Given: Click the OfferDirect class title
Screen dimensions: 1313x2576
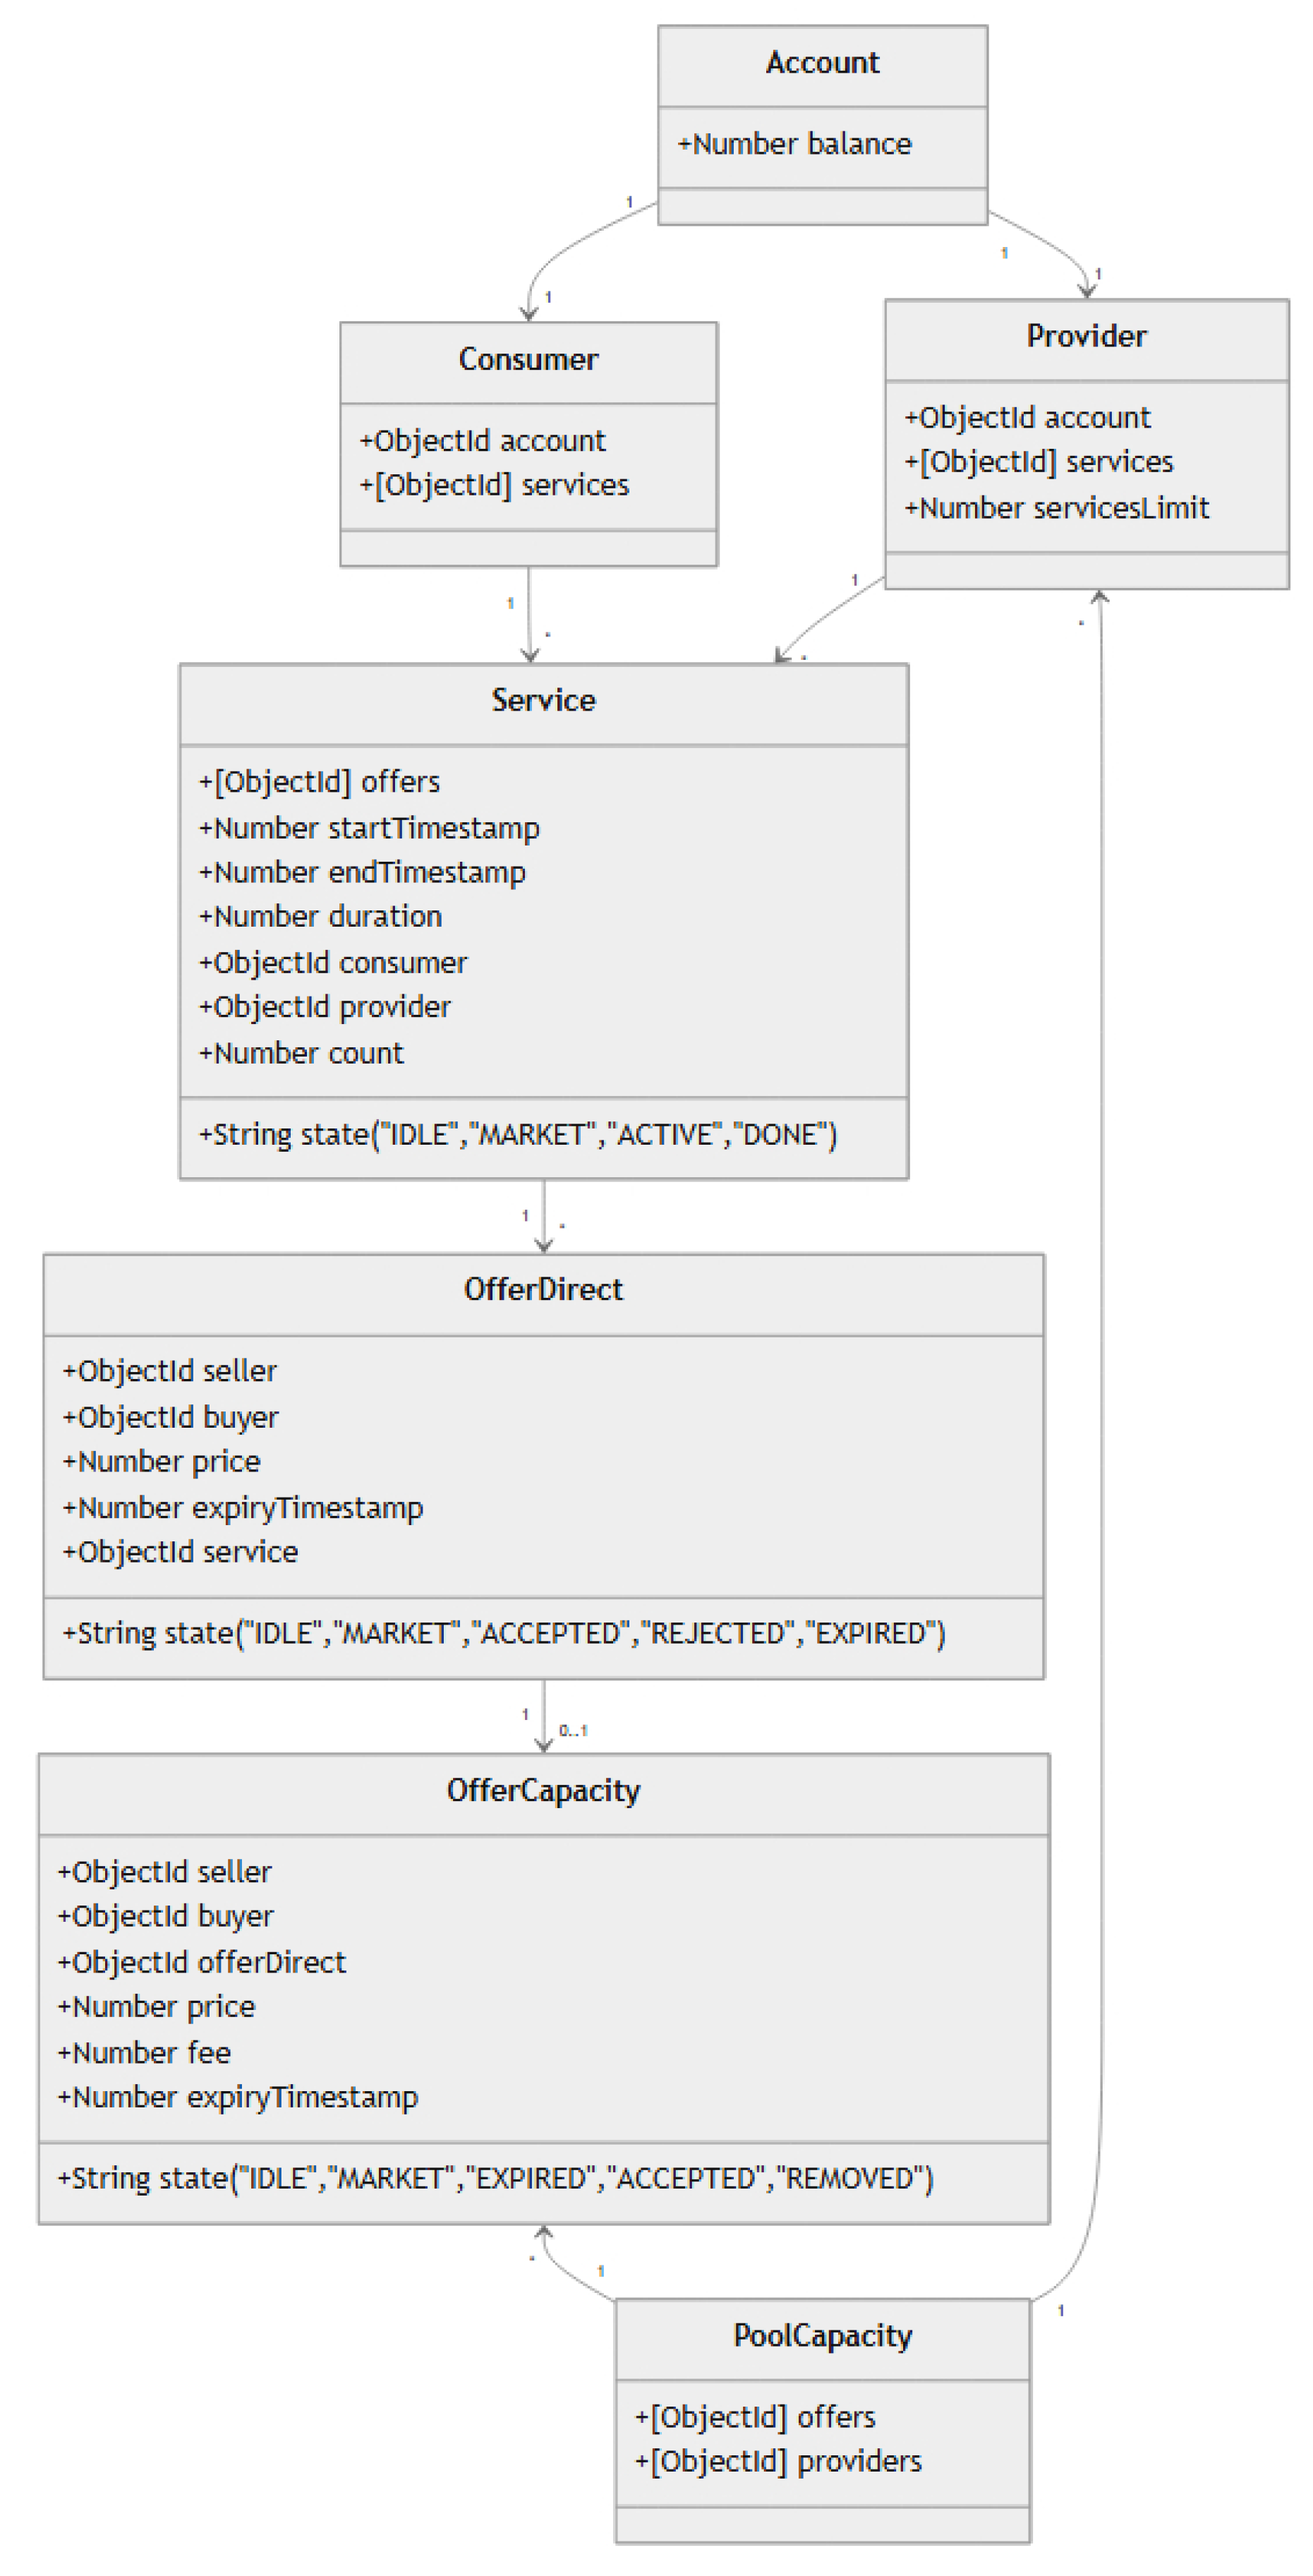Looking at the screenshot, I should [543, 1290].
